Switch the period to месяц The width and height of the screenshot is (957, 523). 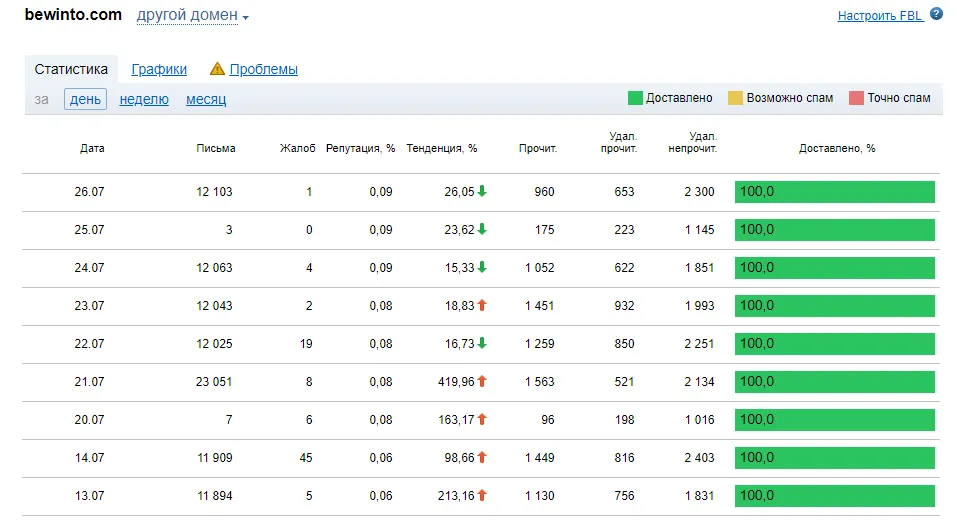tap(206, 99)
